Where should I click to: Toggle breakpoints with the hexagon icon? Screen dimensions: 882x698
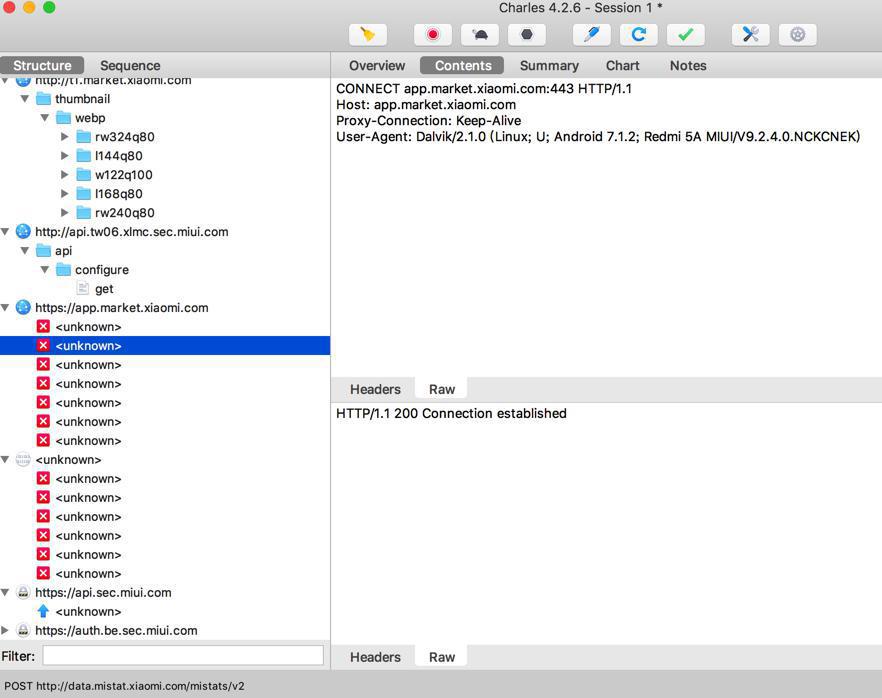tap(526, 35)
